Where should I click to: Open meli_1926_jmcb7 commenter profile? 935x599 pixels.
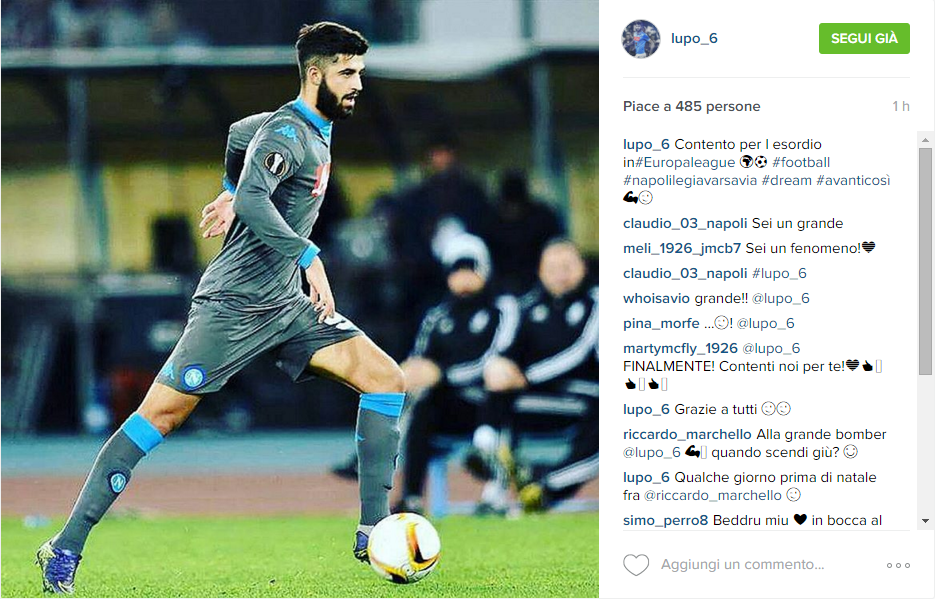pos(682,248)
